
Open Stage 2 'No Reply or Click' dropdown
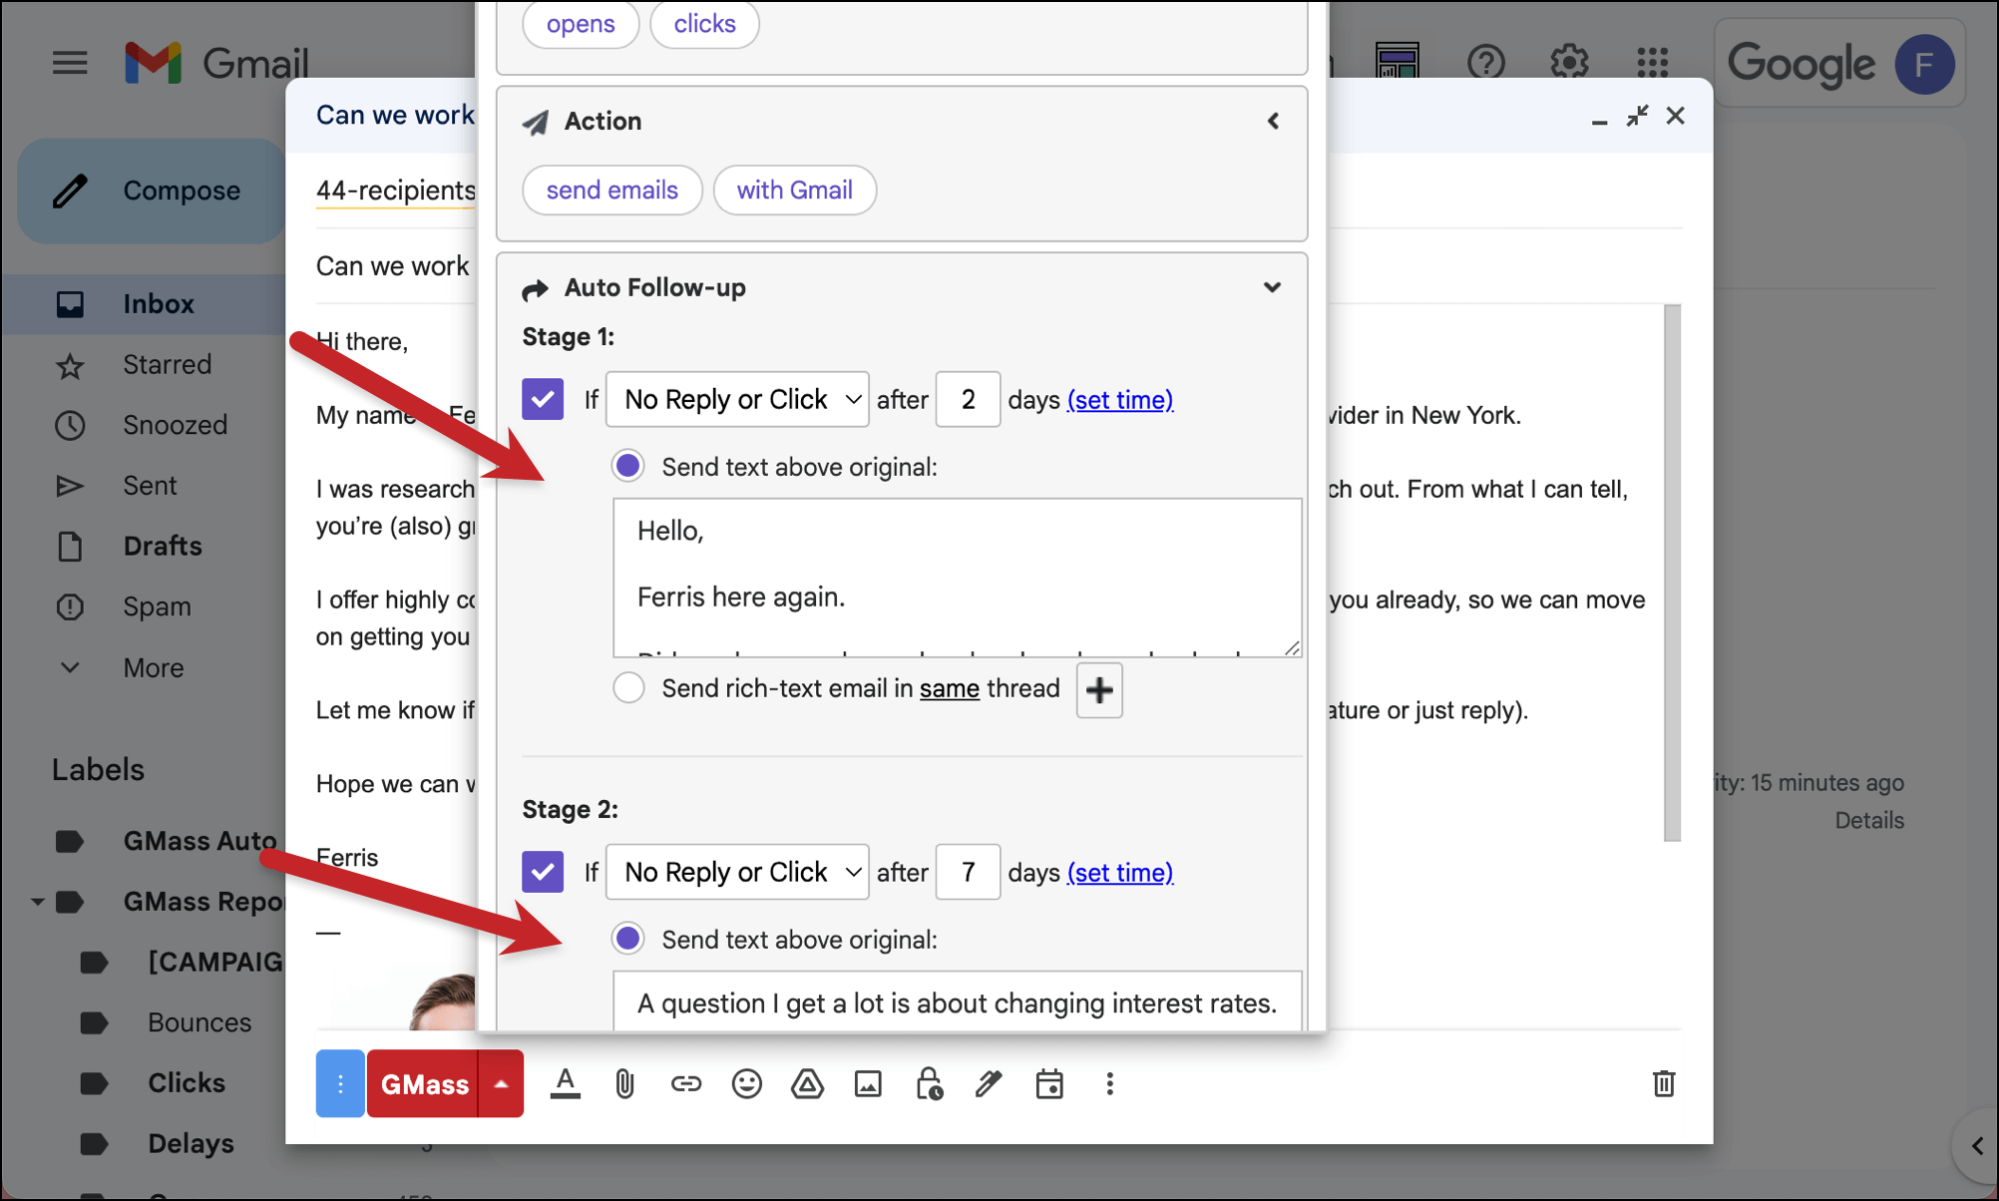click(x=737, y=872)
